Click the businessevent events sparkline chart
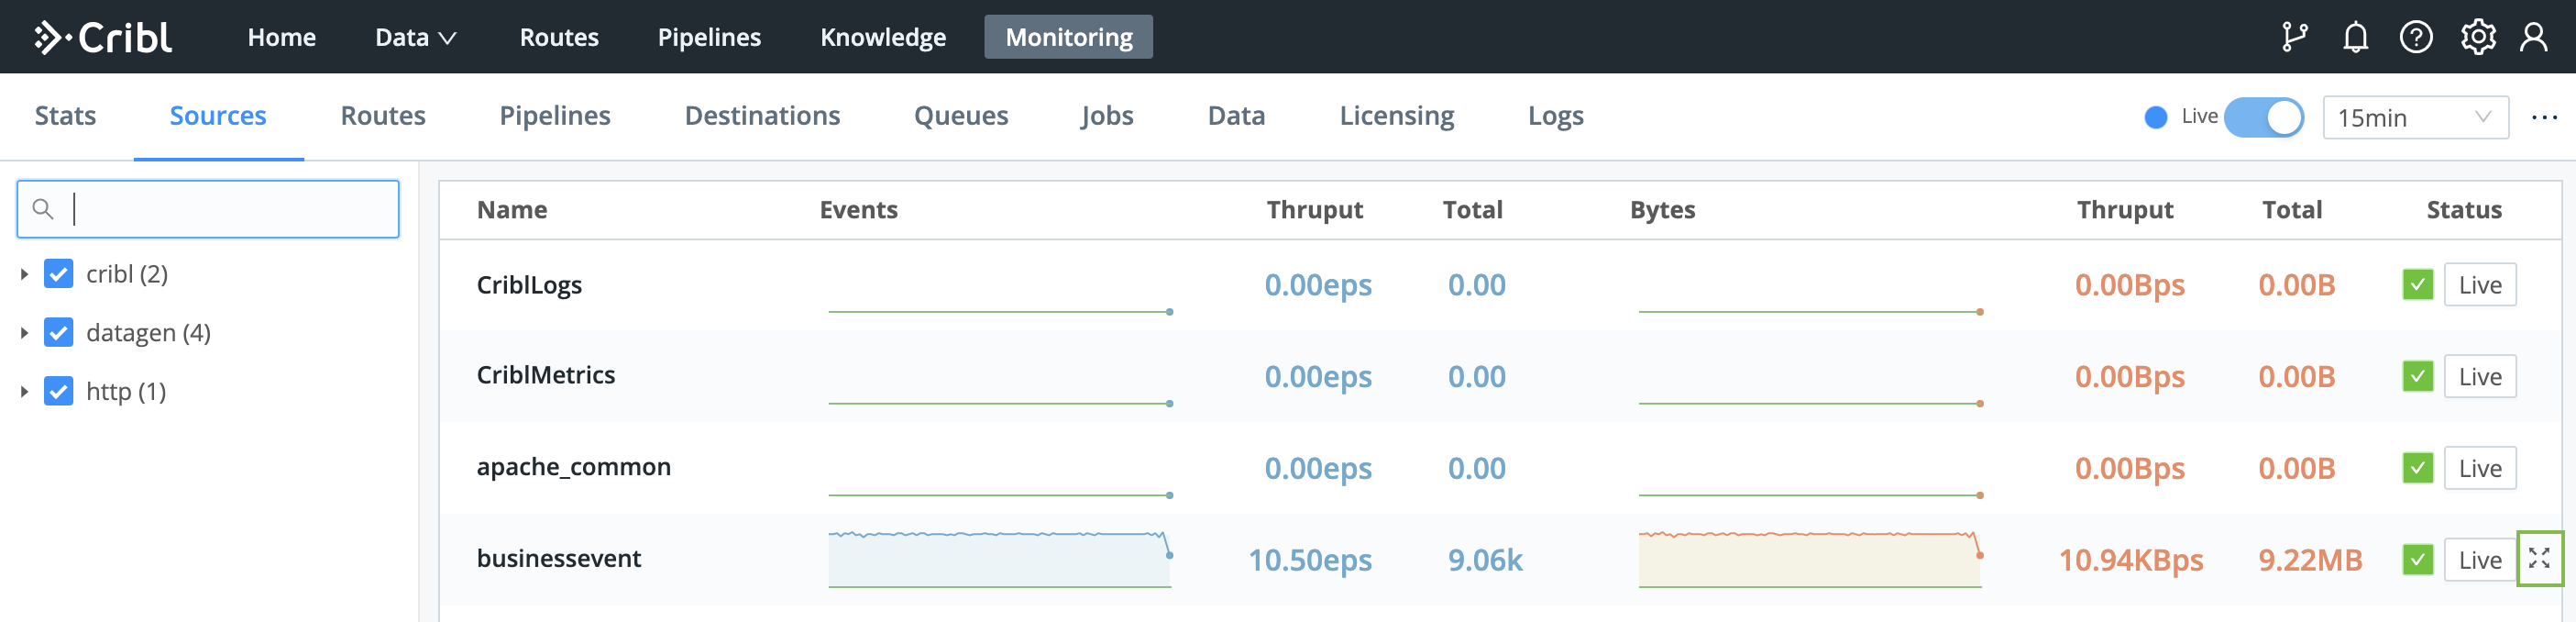Image resolution: width=2576 pixels, height=622 pixels. tap(1000, 559)
